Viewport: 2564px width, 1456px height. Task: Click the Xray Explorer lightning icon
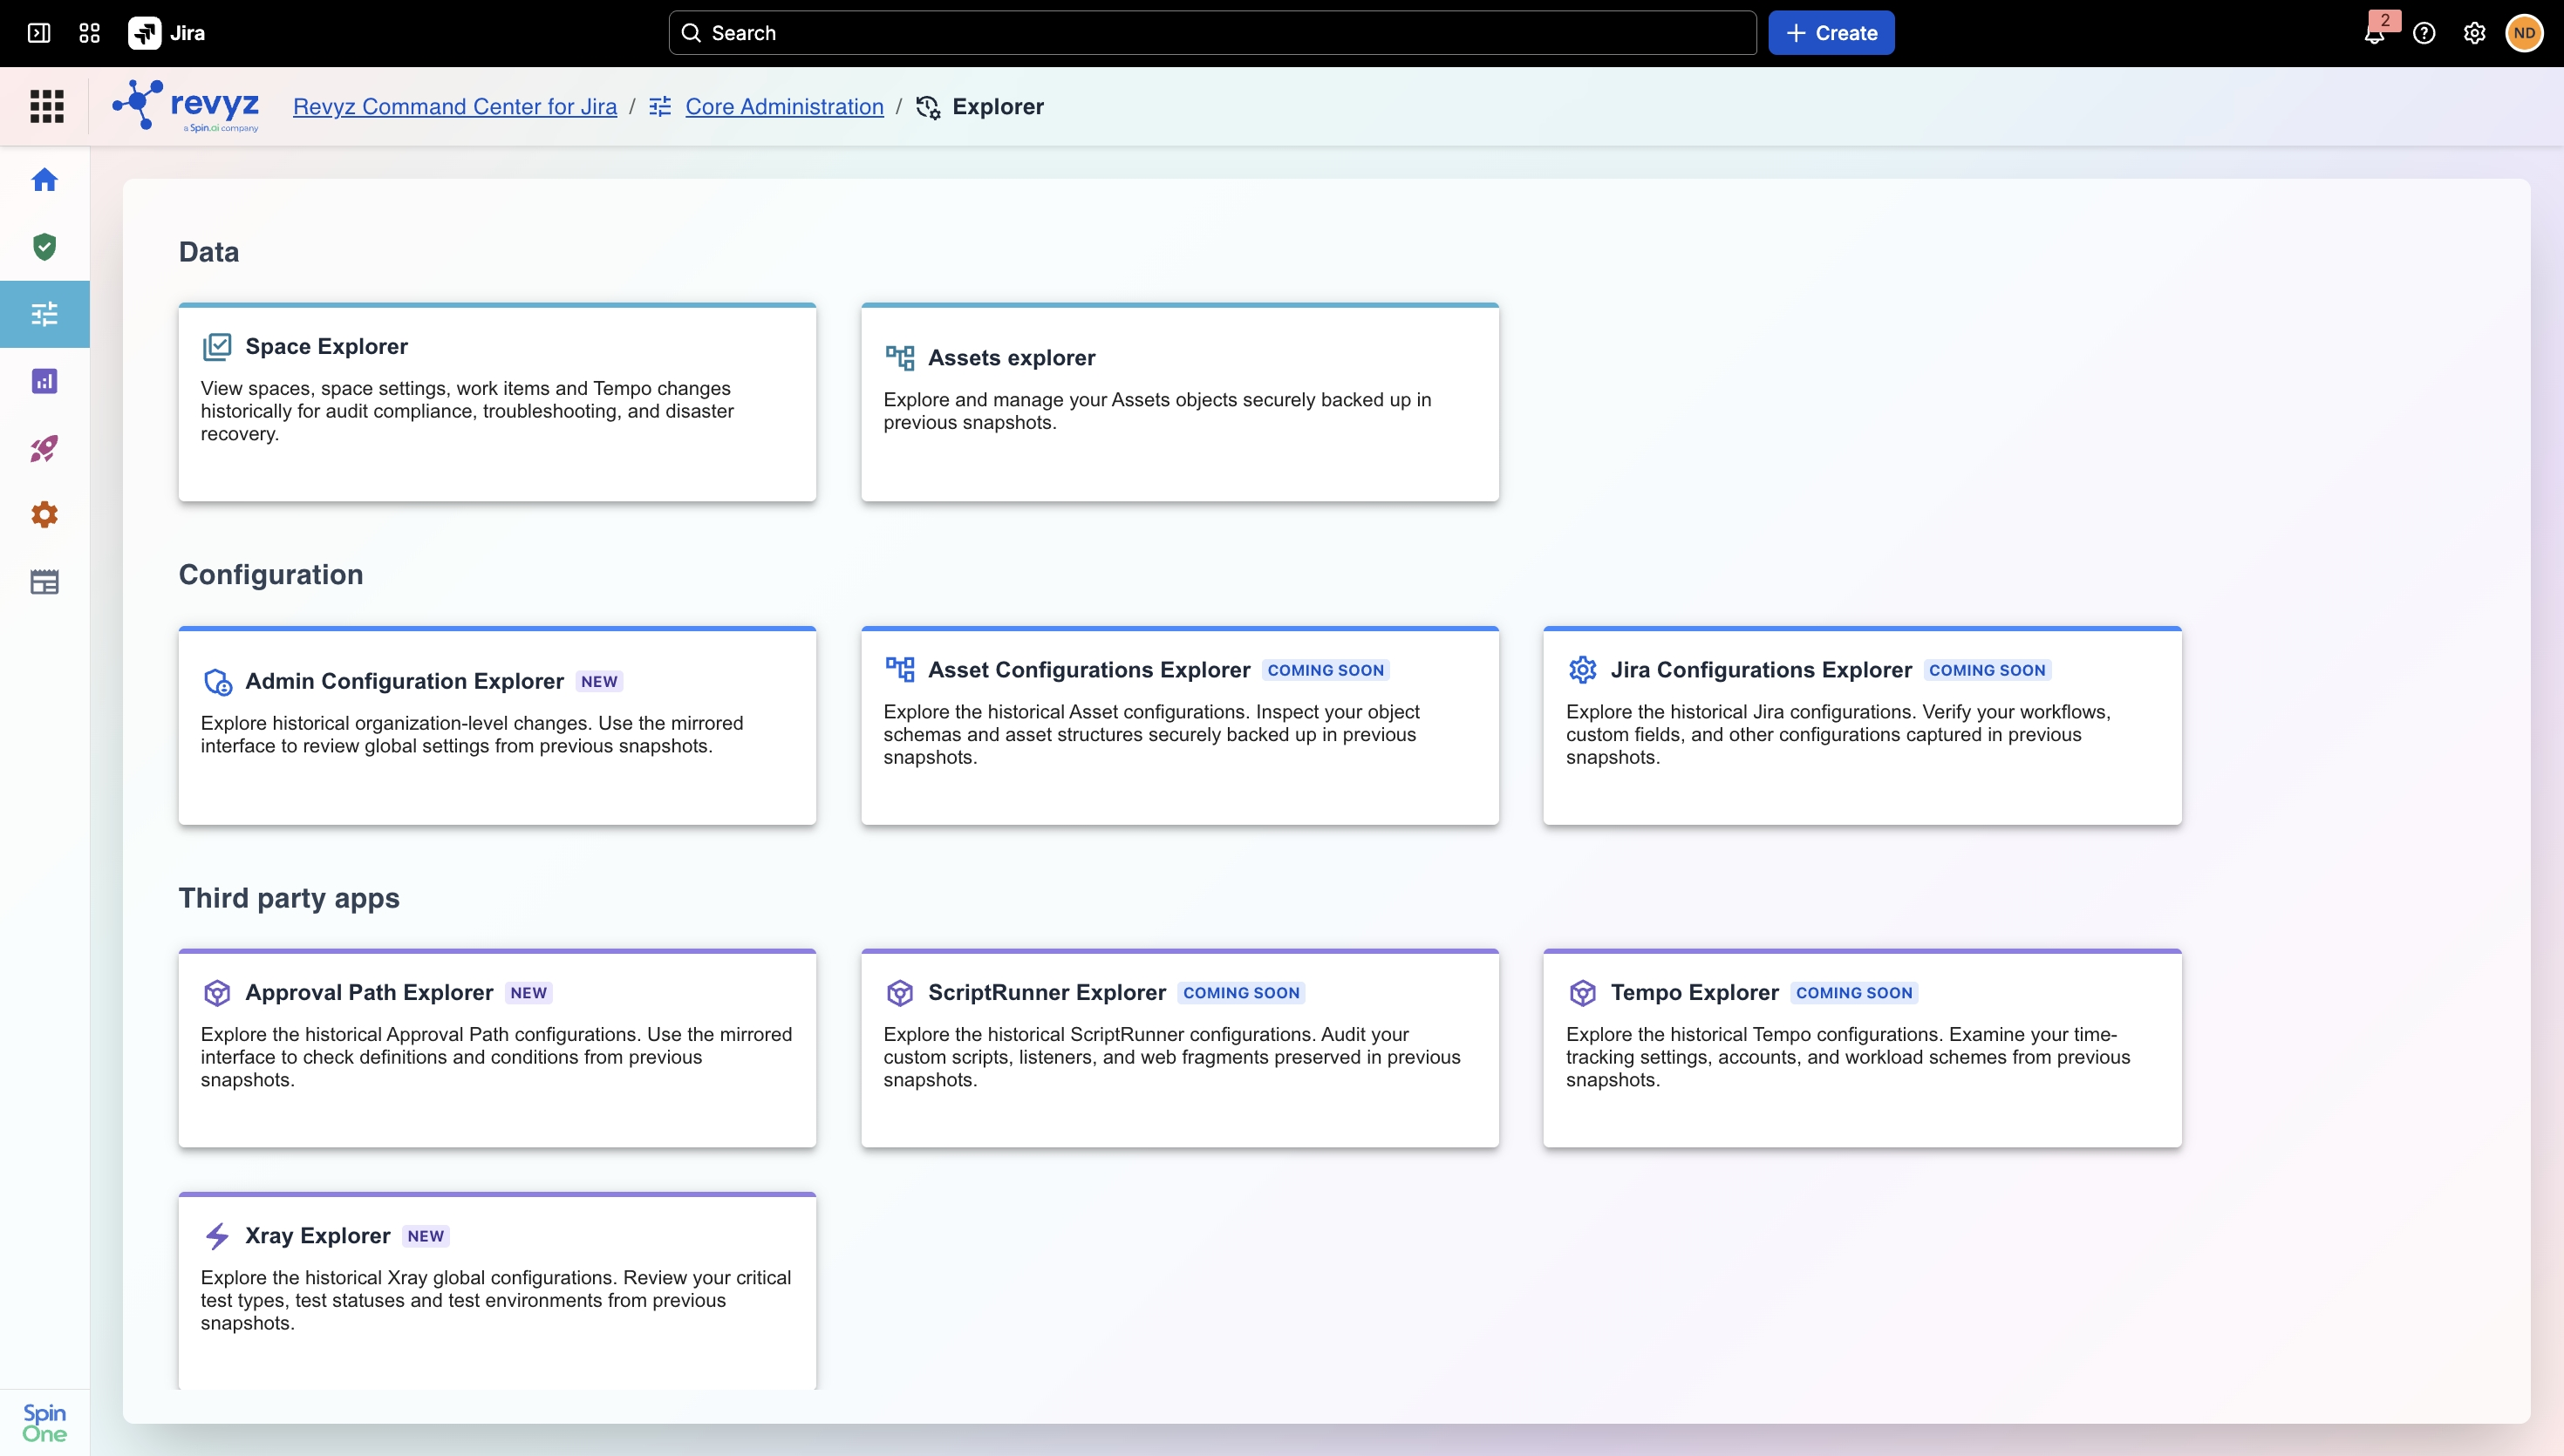click(x=217, y=1236)
